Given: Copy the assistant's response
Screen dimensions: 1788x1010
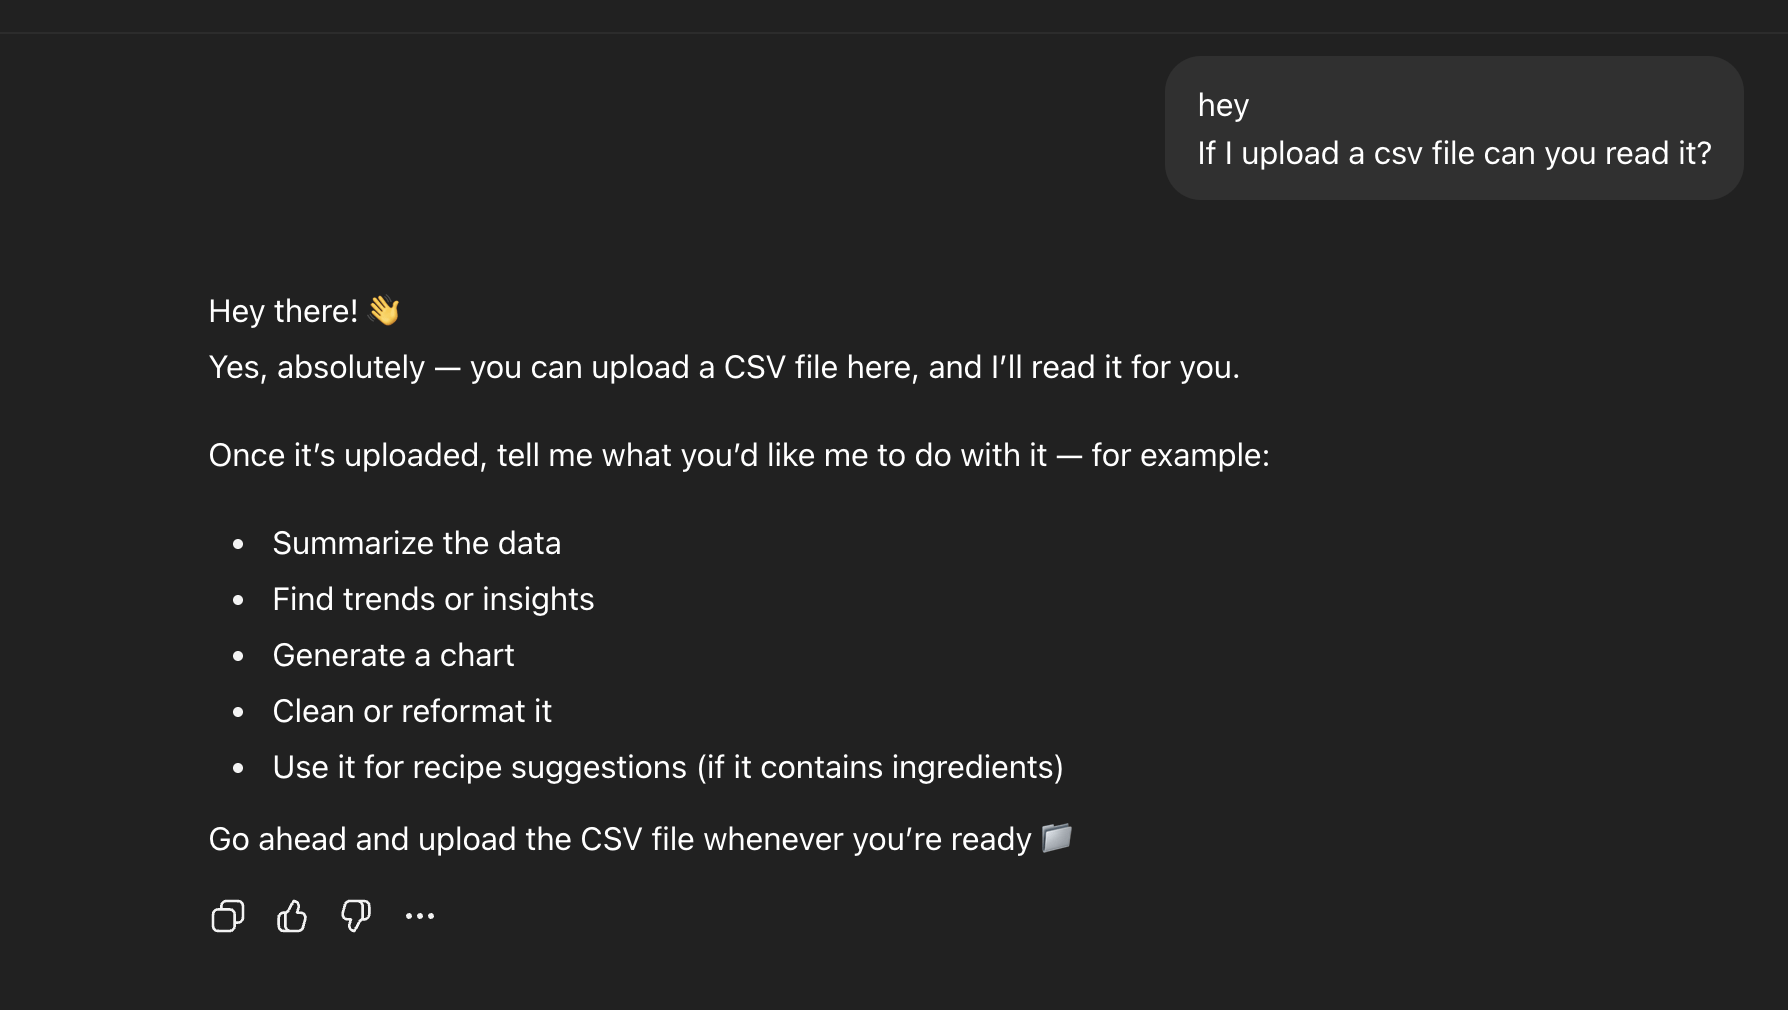Looking at the screenshot, I should point(227,916).
